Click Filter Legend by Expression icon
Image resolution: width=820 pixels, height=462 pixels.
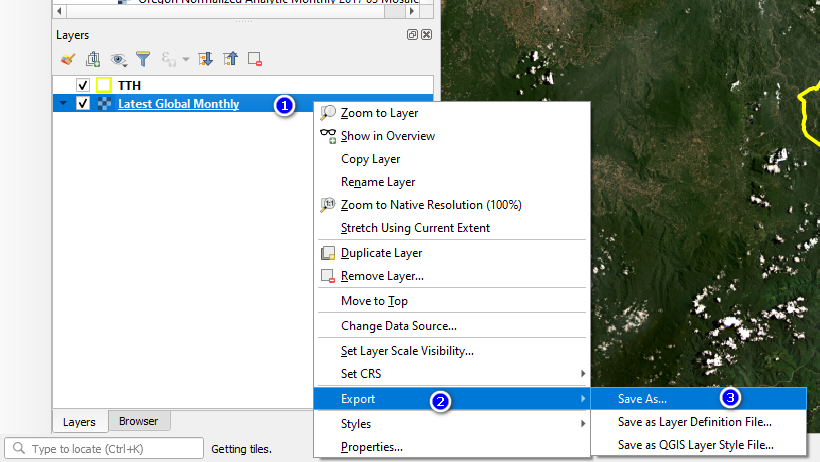pyautogui.click(x=168, y=59)
